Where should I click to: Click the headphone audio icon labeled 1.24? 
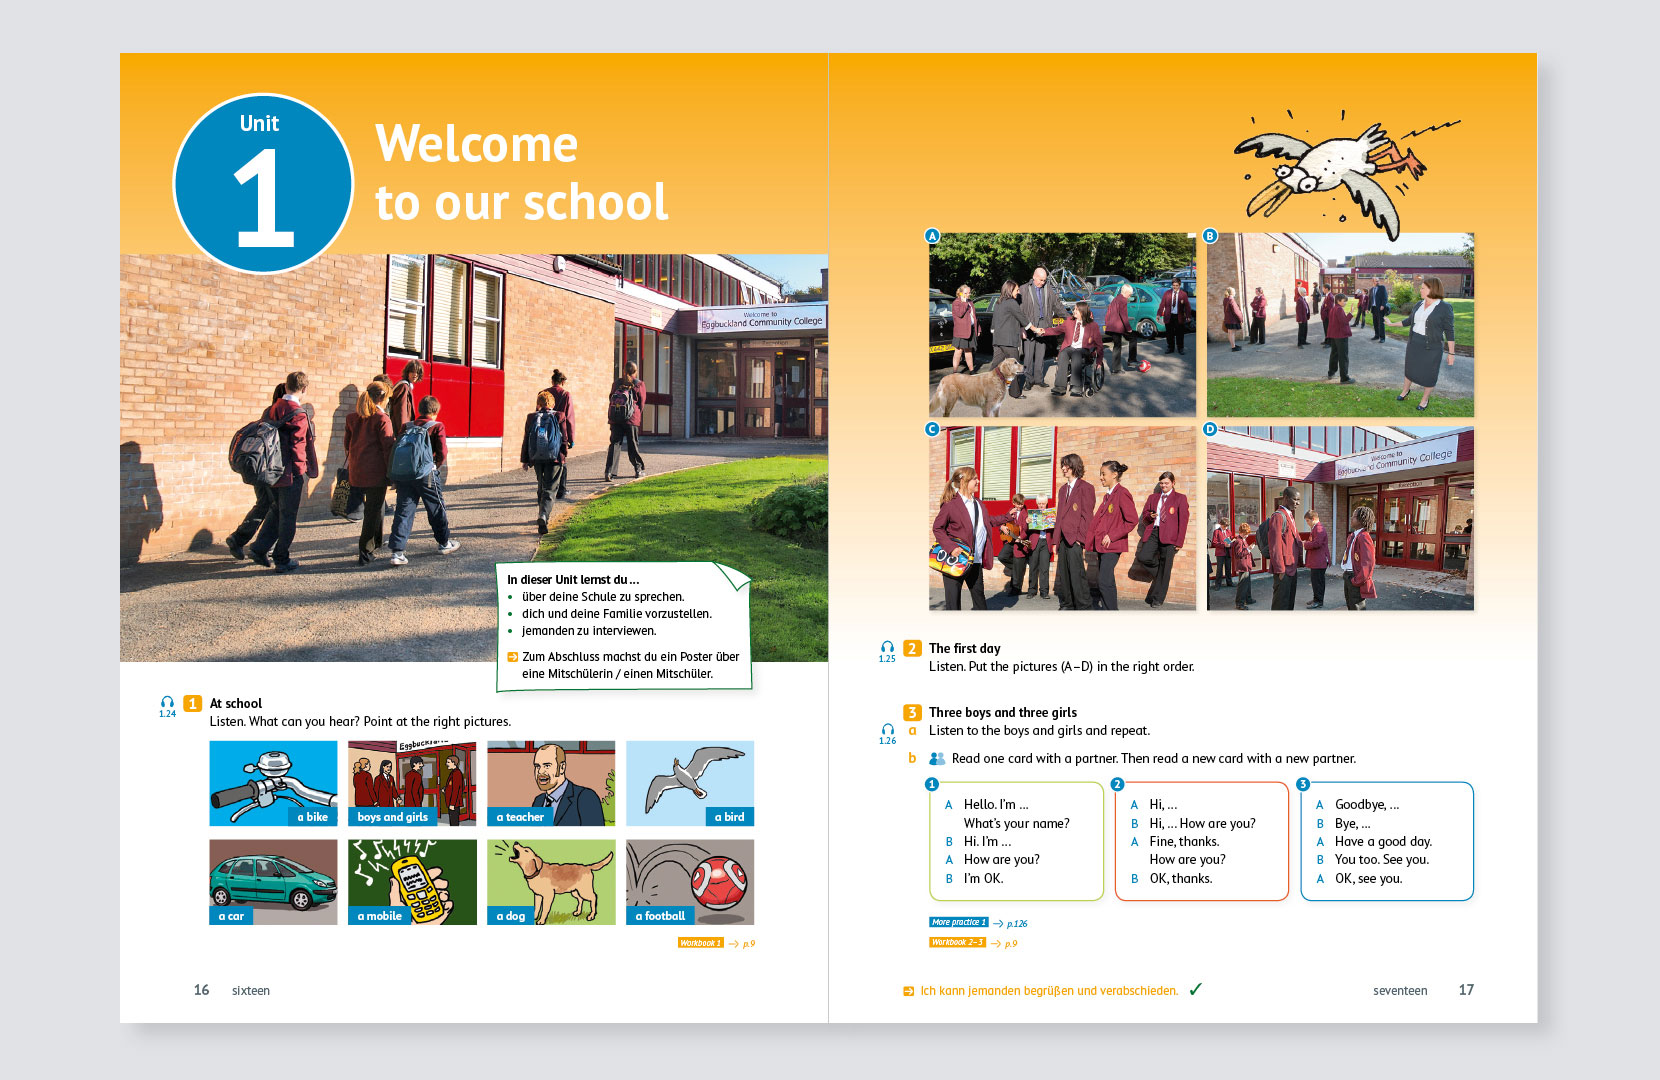click(x=167, y=704)
